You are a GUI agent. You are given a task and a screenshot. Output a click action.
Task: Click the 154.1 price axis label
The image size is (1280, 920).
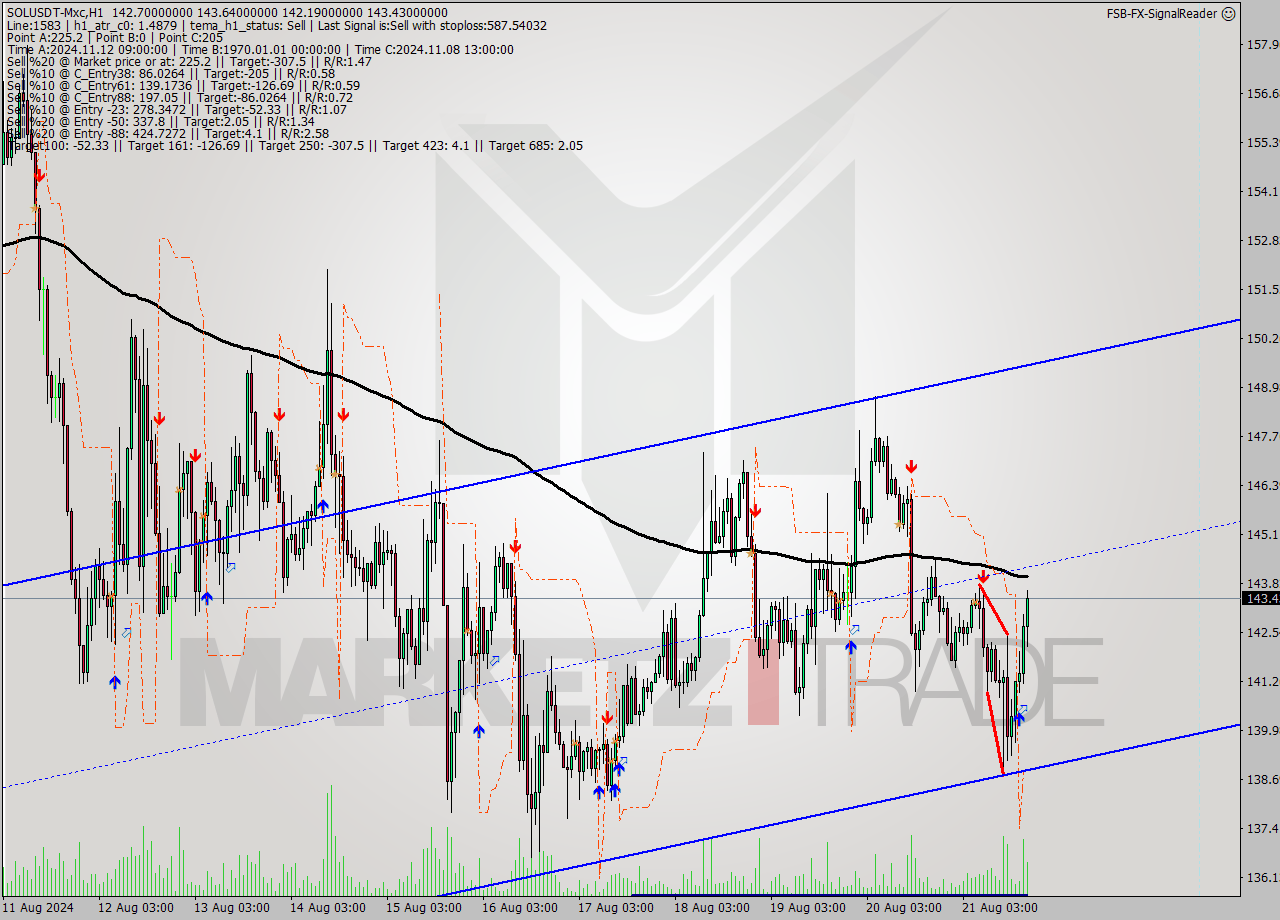(x=1262, y=191)
